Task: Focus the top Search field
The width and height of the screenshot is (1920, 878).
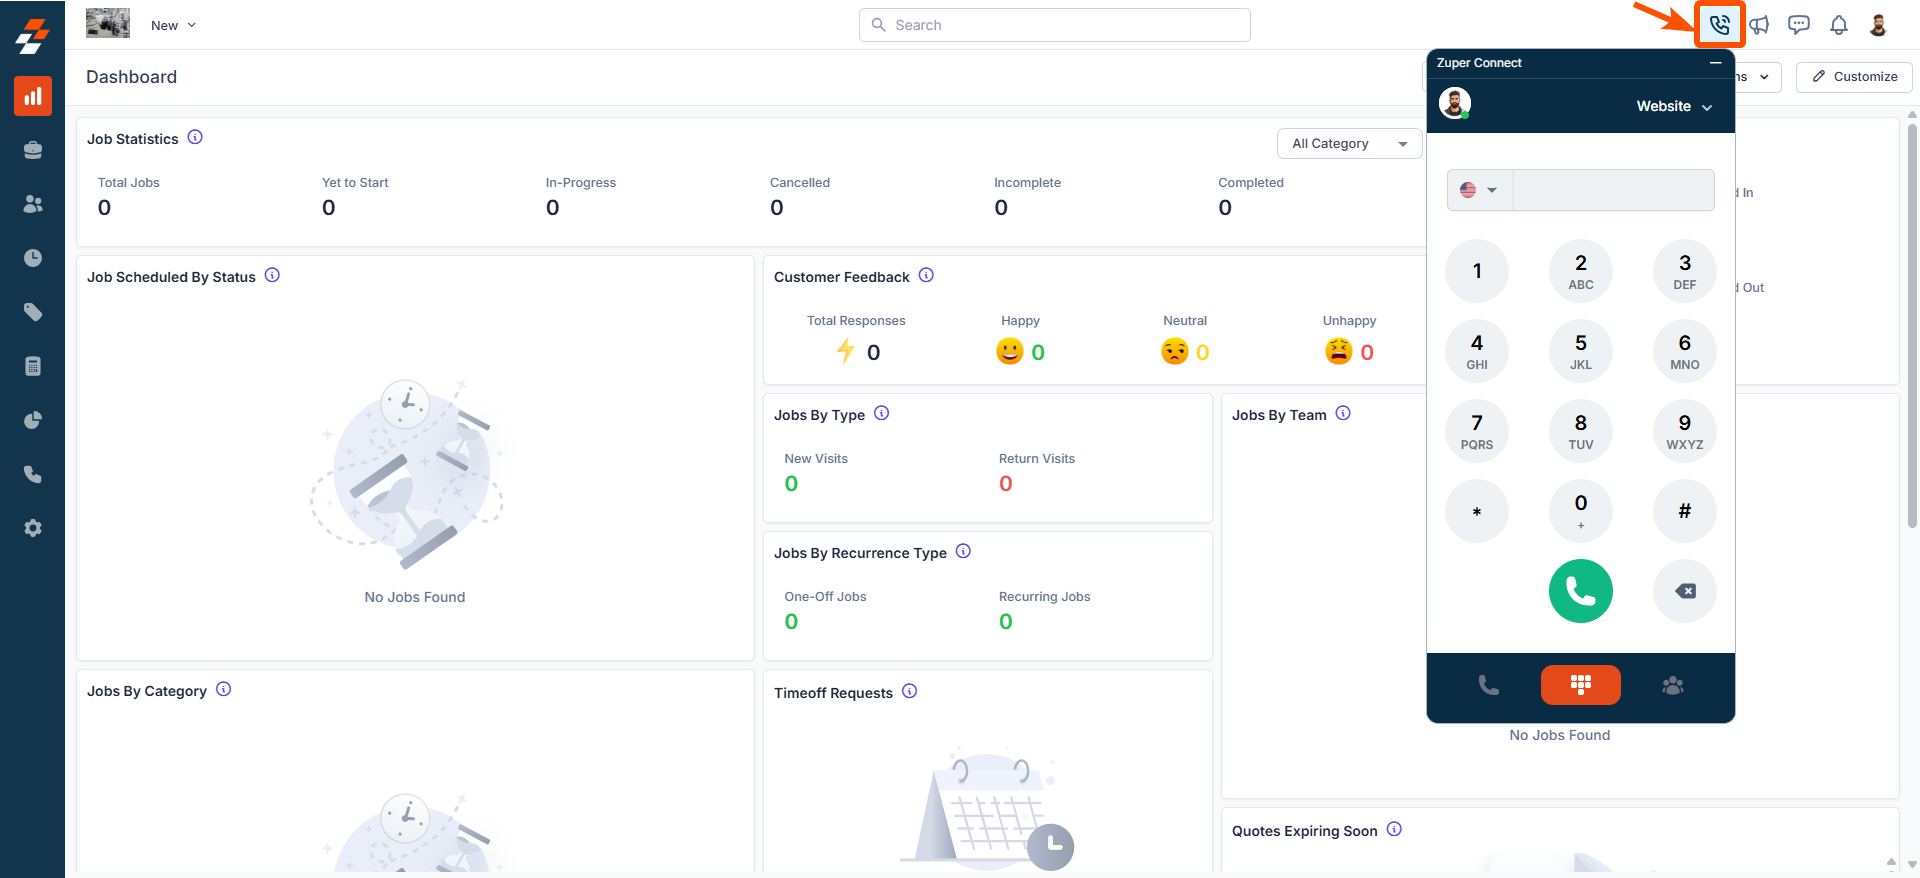Action: coord(1054,25)
